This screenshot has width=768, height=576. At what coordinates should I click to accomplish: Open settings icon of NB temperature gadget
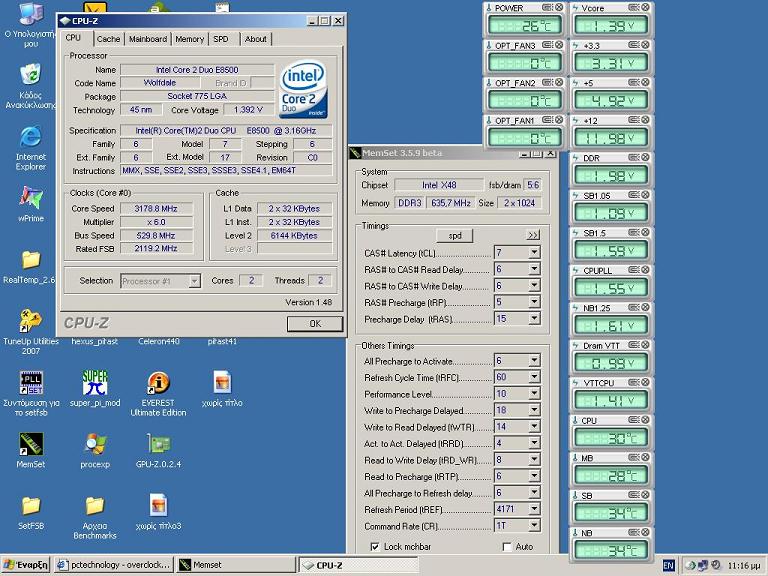pos(634,532)
